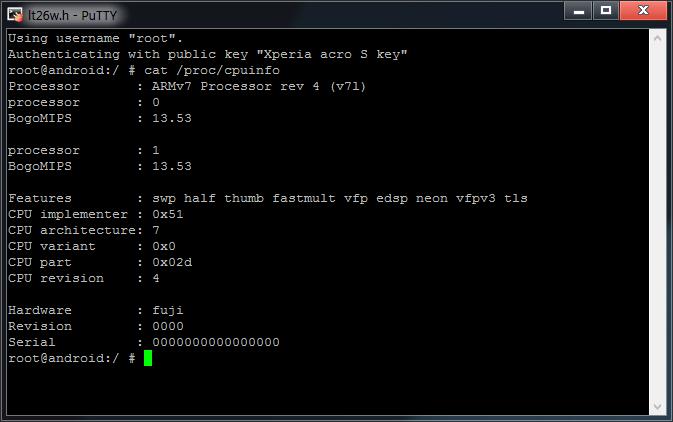Click the scrollbar up arrow
This screenshot has width=673, height=422.
656,37
